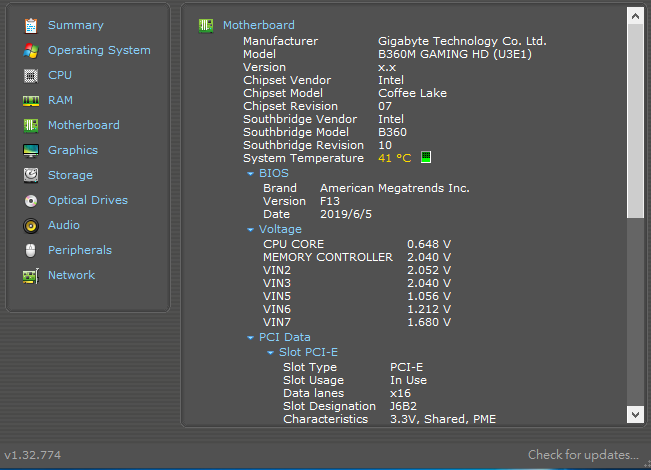Open the Summary section
Viewport: 651px width, 470px height.
tap(76, 25)
